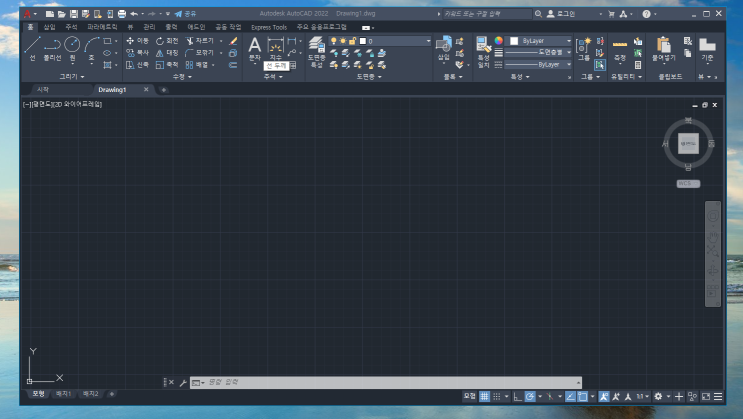The width and height of the screenshot is (743, 419).
Task: Select the Line (선) drawing tool
Action: coord(32,49)
